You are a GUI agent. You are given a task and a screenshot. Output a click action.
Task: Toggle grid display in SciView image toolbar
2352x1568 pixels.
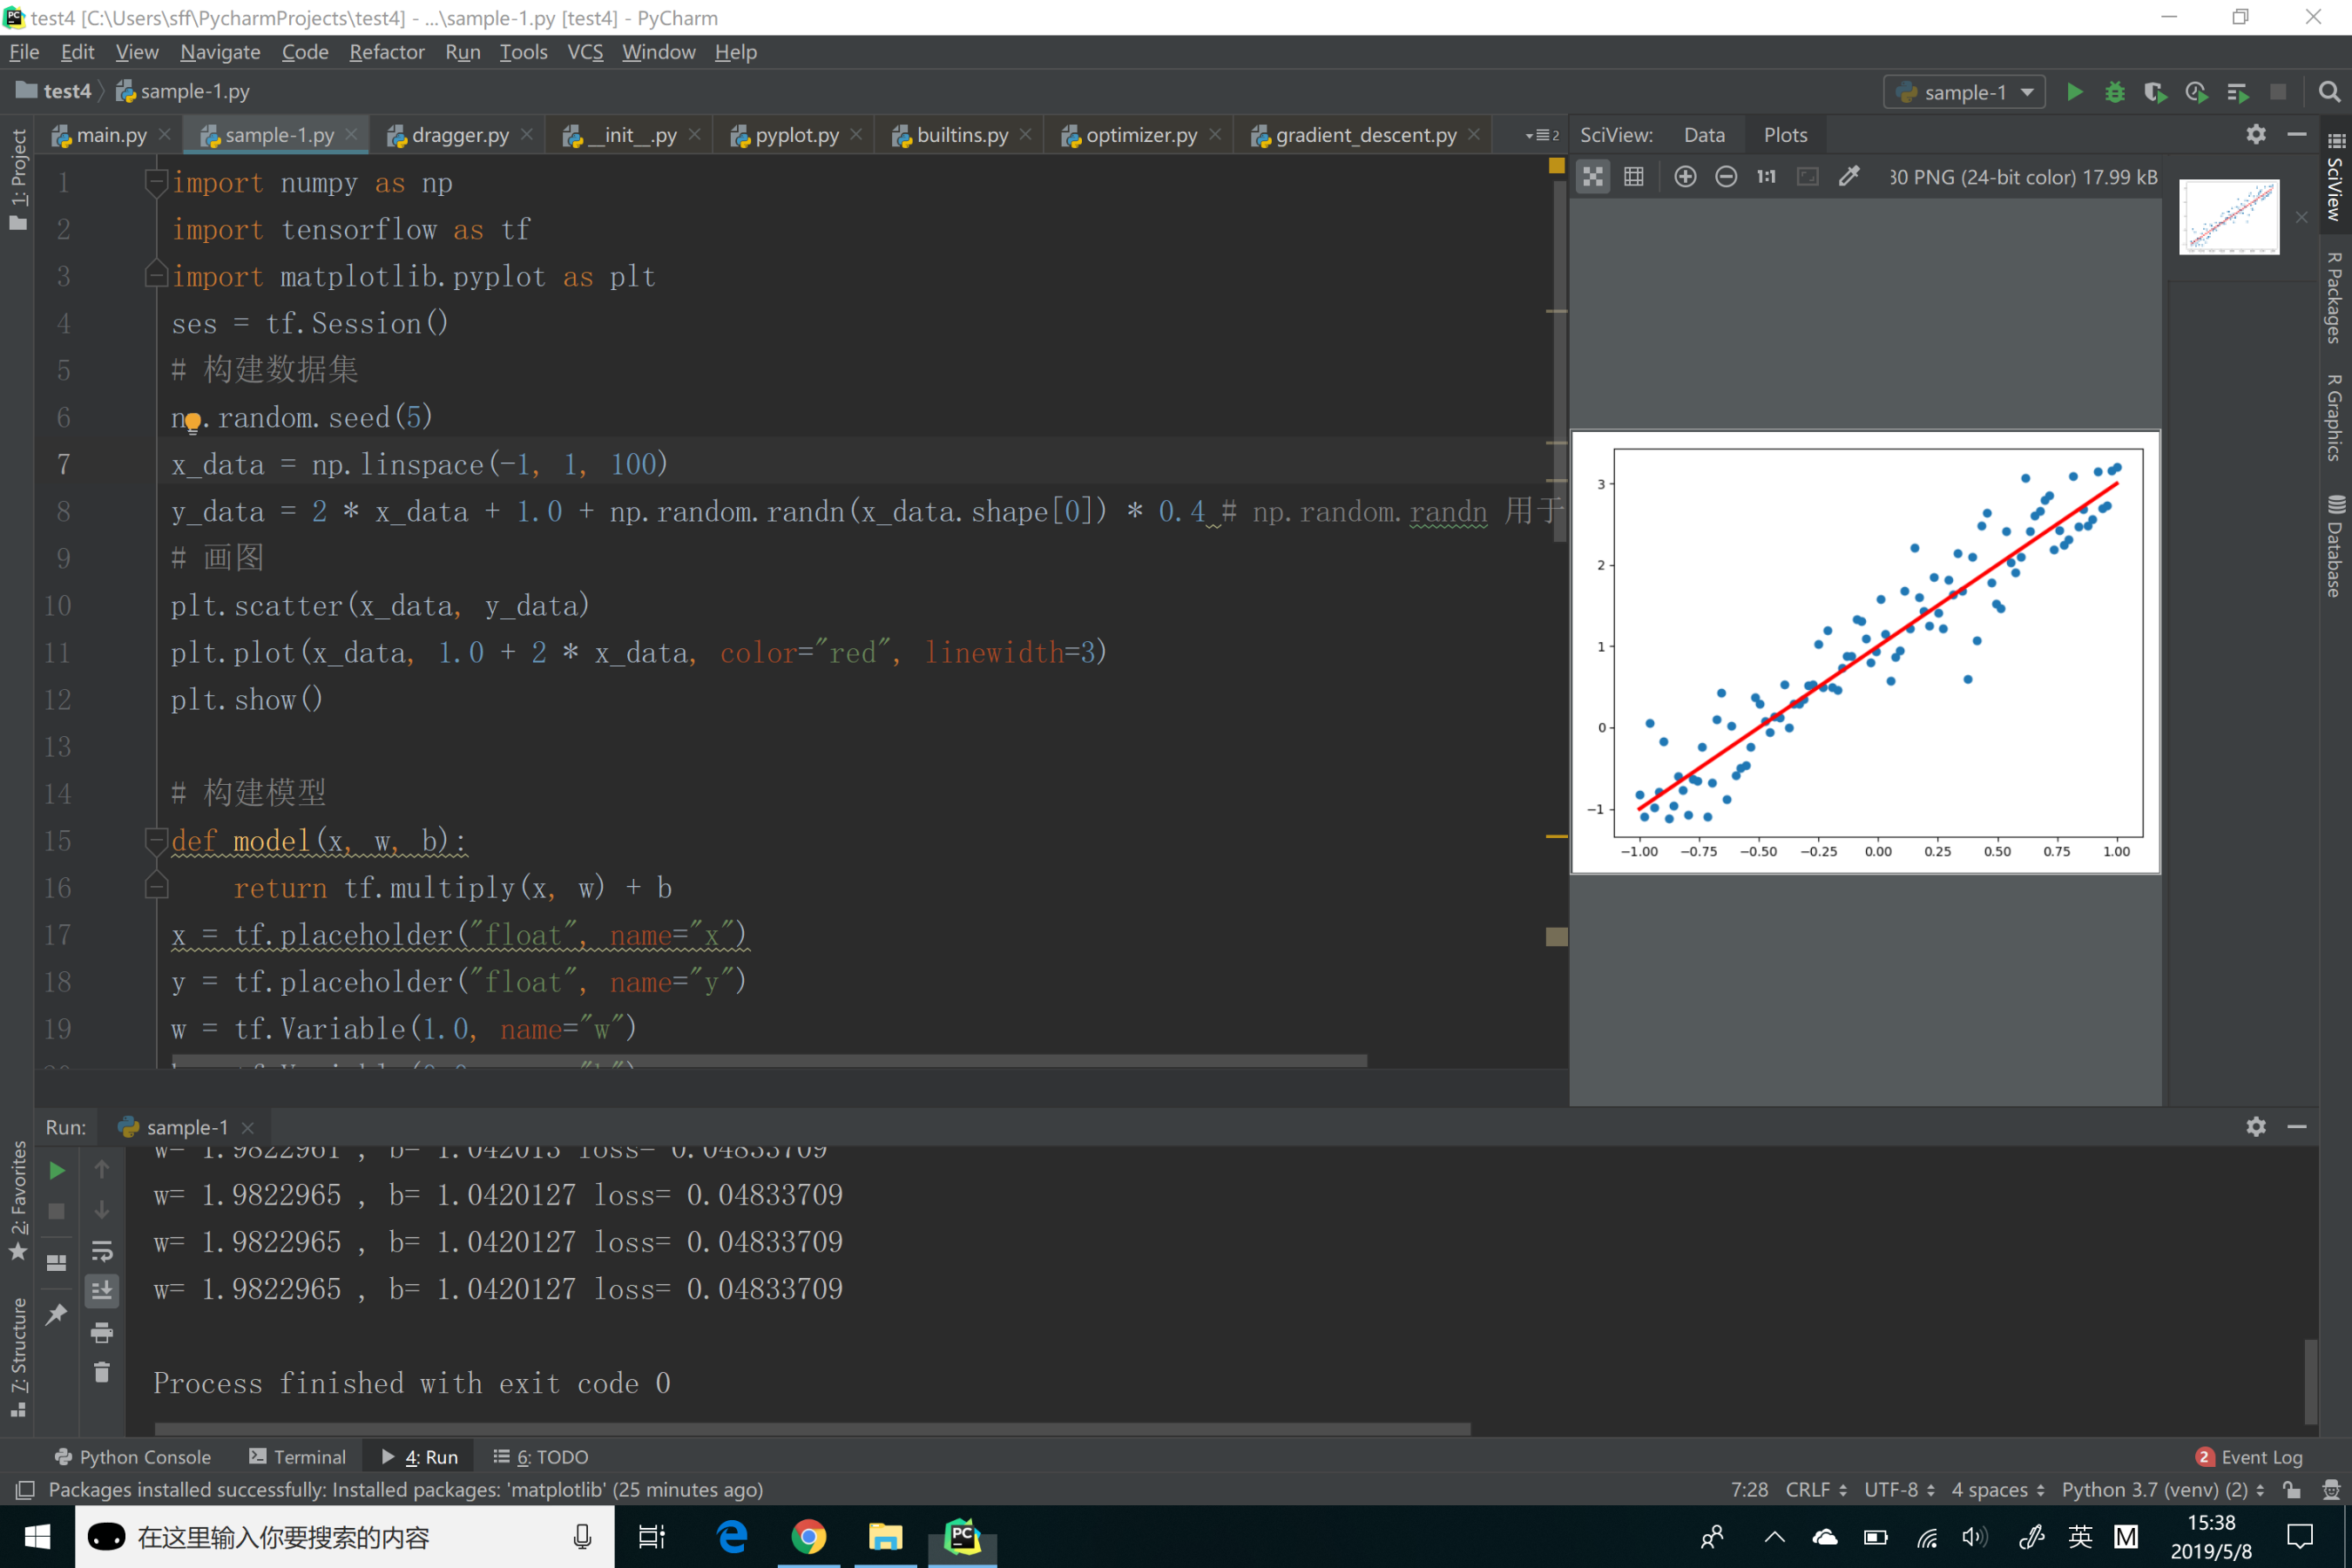pyautogui.click(x=1634, y=177)
